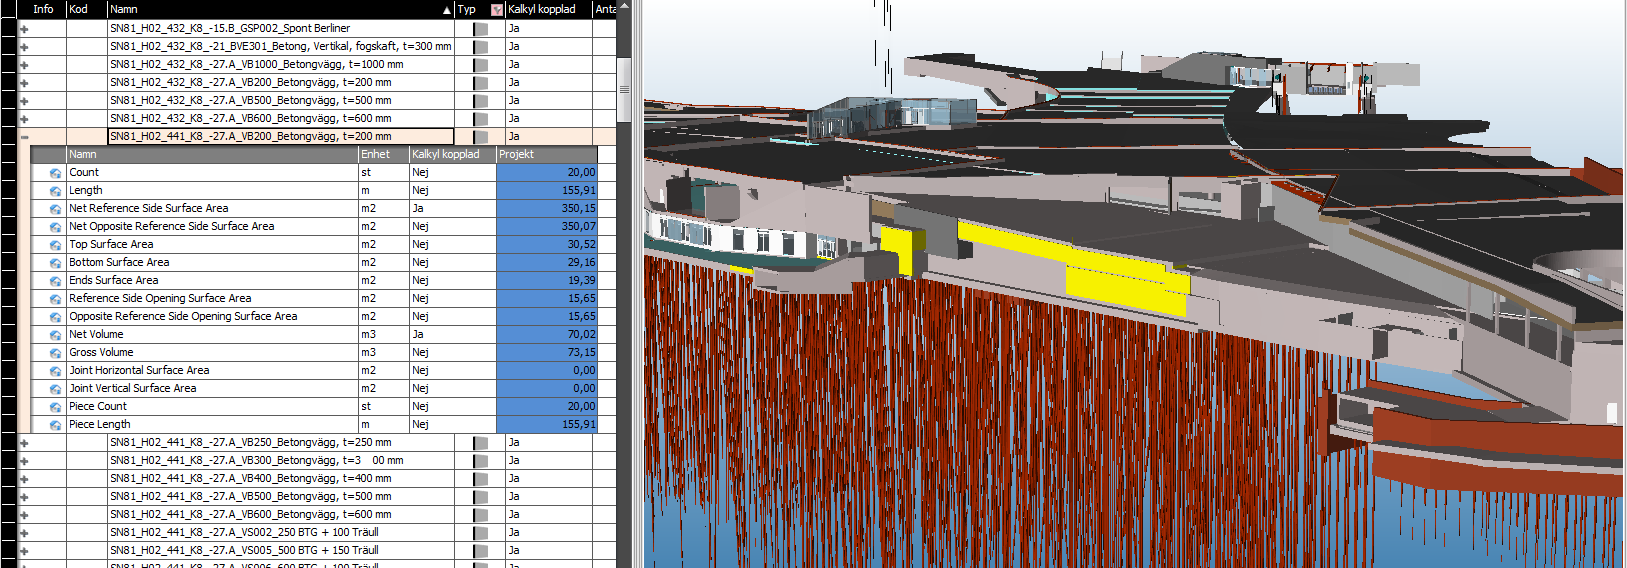Image resolution: width=1627 pixels, height=568 pixels.
Task: Click the icon beside Bottom Surface Area
Action: pyautogui.click(x=55, y=263)
